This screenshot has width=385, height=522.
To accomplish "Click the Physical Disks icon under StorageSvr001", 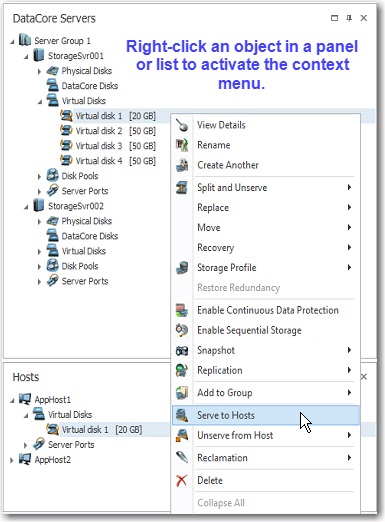I will coord(52,71).
